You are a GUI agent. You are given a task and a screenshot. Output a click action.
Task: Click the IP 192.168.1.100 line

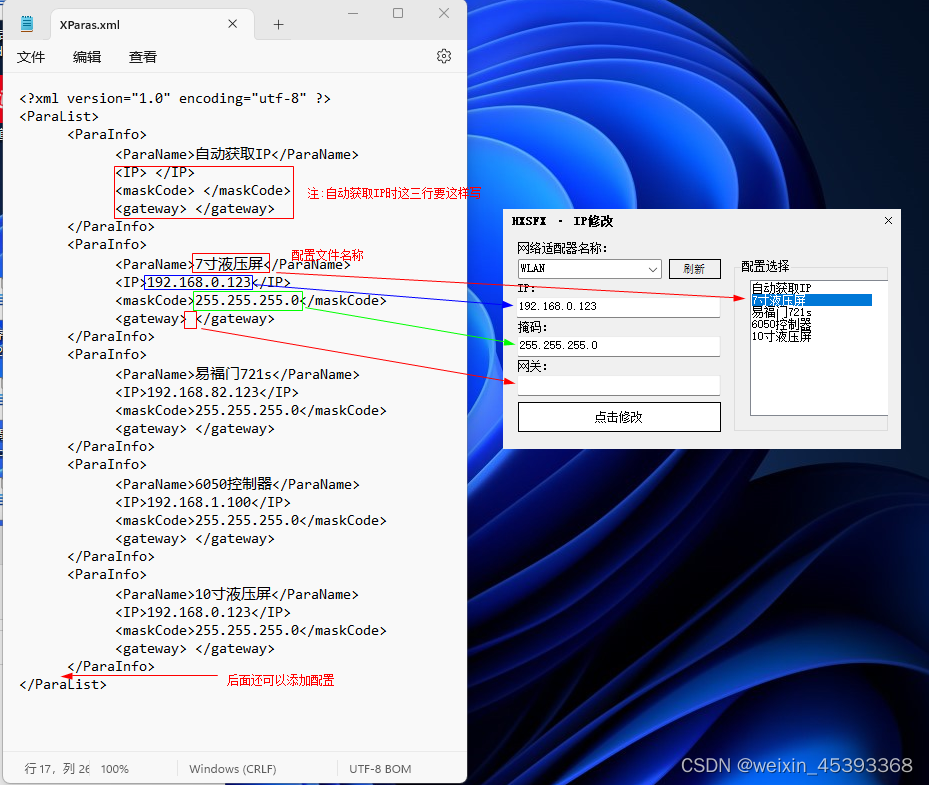pos(203,502)
